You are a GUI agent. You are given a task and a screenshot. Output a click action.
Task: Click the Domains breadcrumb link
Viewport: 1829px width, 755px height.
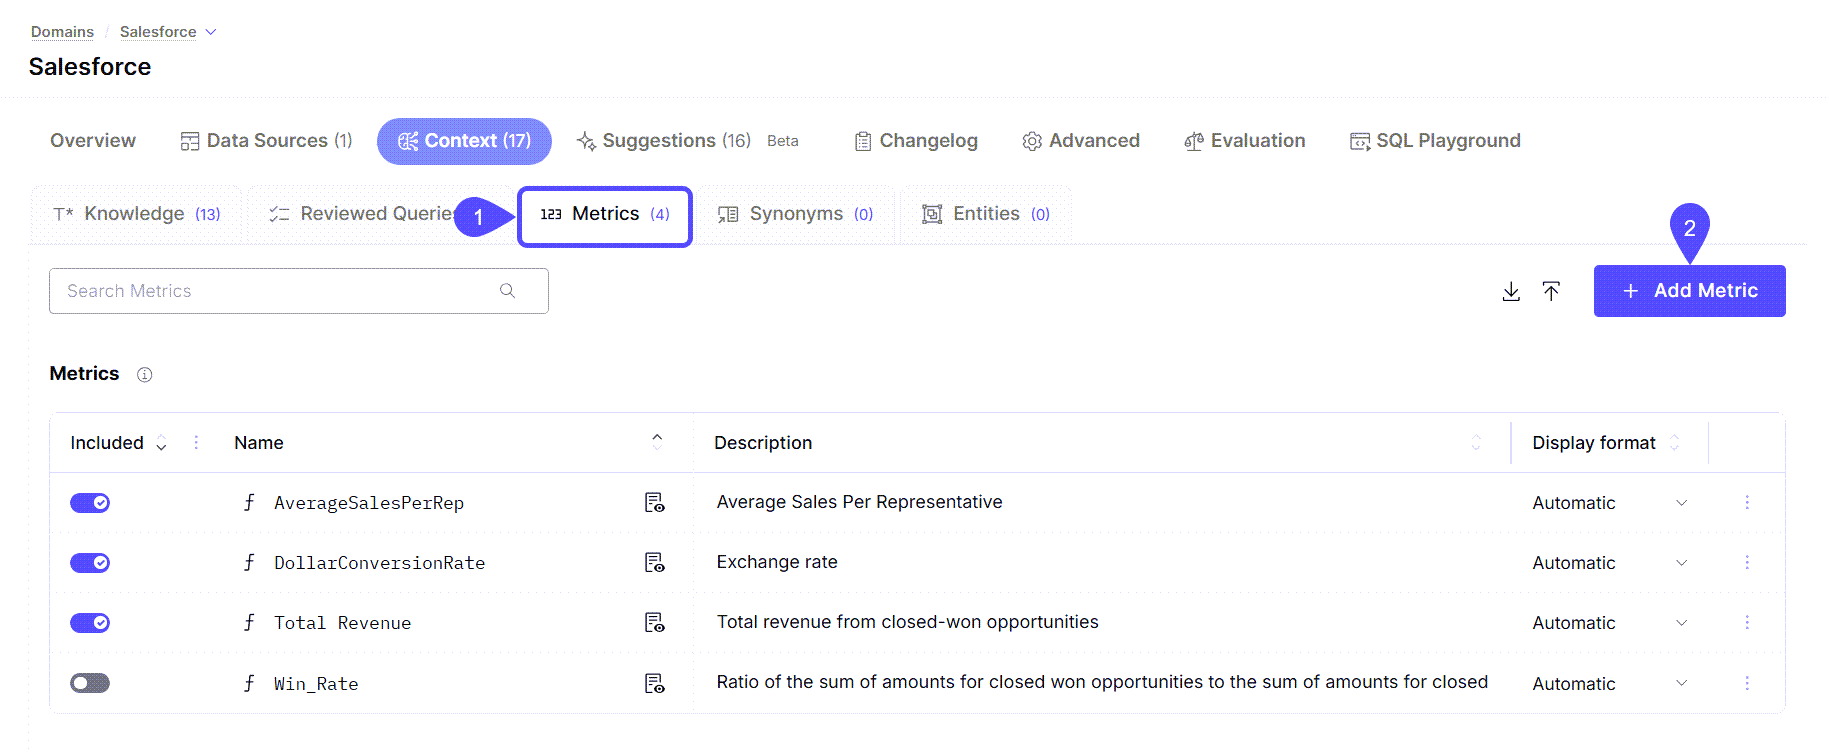click(x=62, y=32)
